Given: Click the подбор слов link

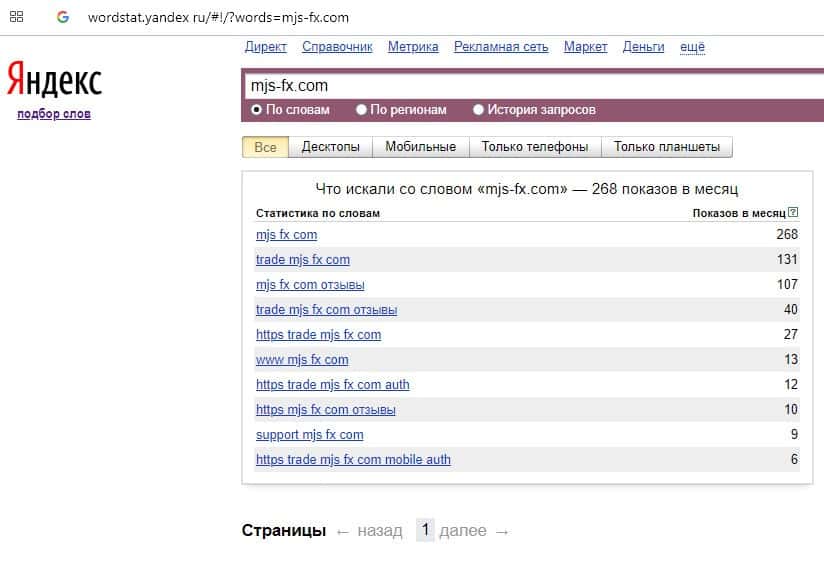Looking at the screenshot, I should (x=54, y=114).
